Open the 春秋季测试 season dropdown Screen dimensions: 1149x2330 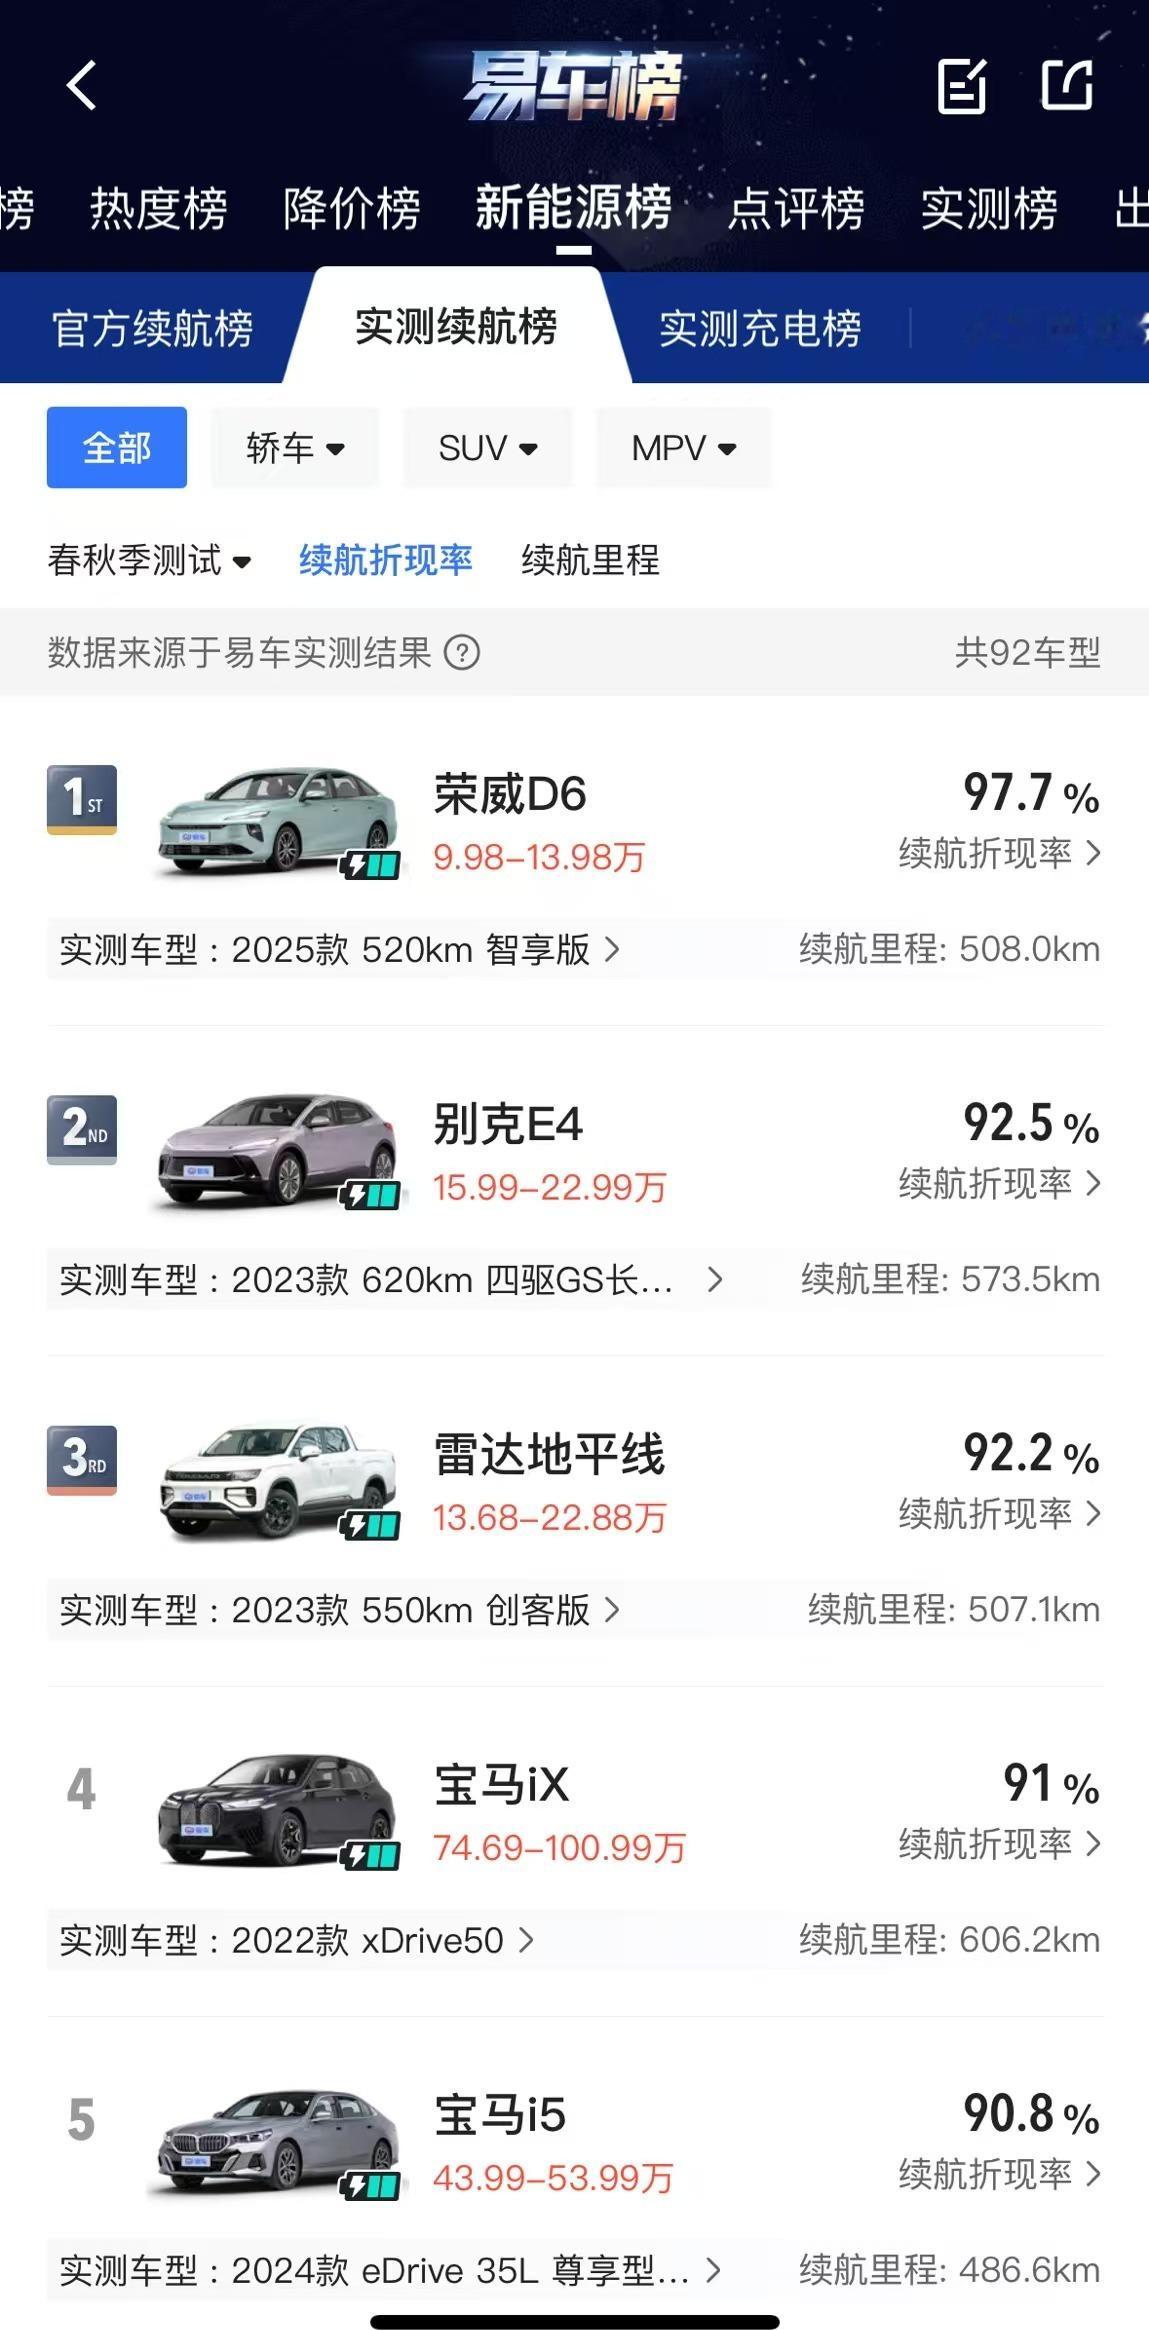point(149,560)
